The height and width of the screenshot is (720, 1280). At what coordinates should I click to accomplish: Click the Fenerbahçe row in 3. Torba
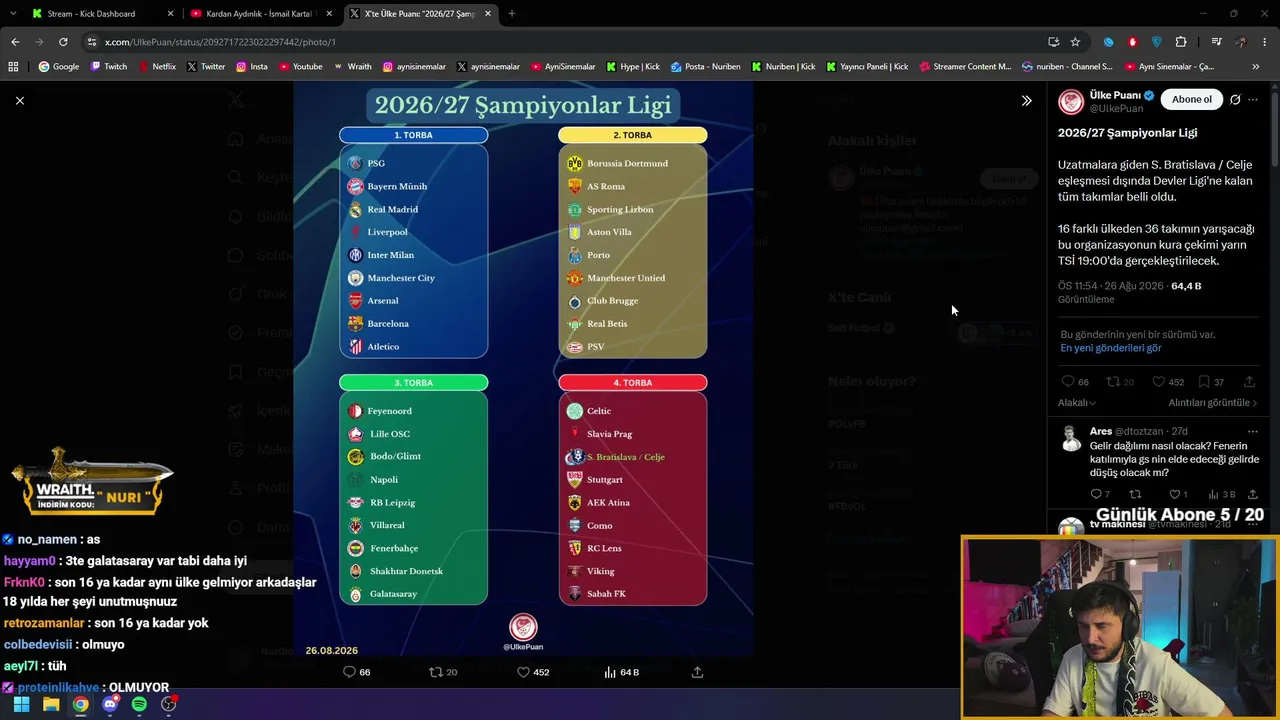tap(414, 548)
